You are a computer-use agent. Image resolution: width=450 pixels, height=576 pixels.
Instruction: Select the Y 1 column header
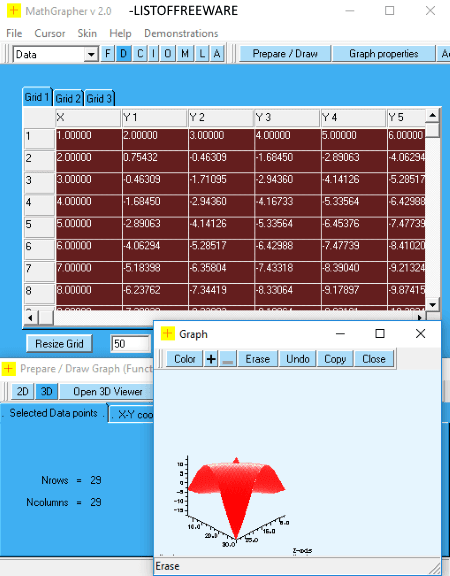click(155, 118)
